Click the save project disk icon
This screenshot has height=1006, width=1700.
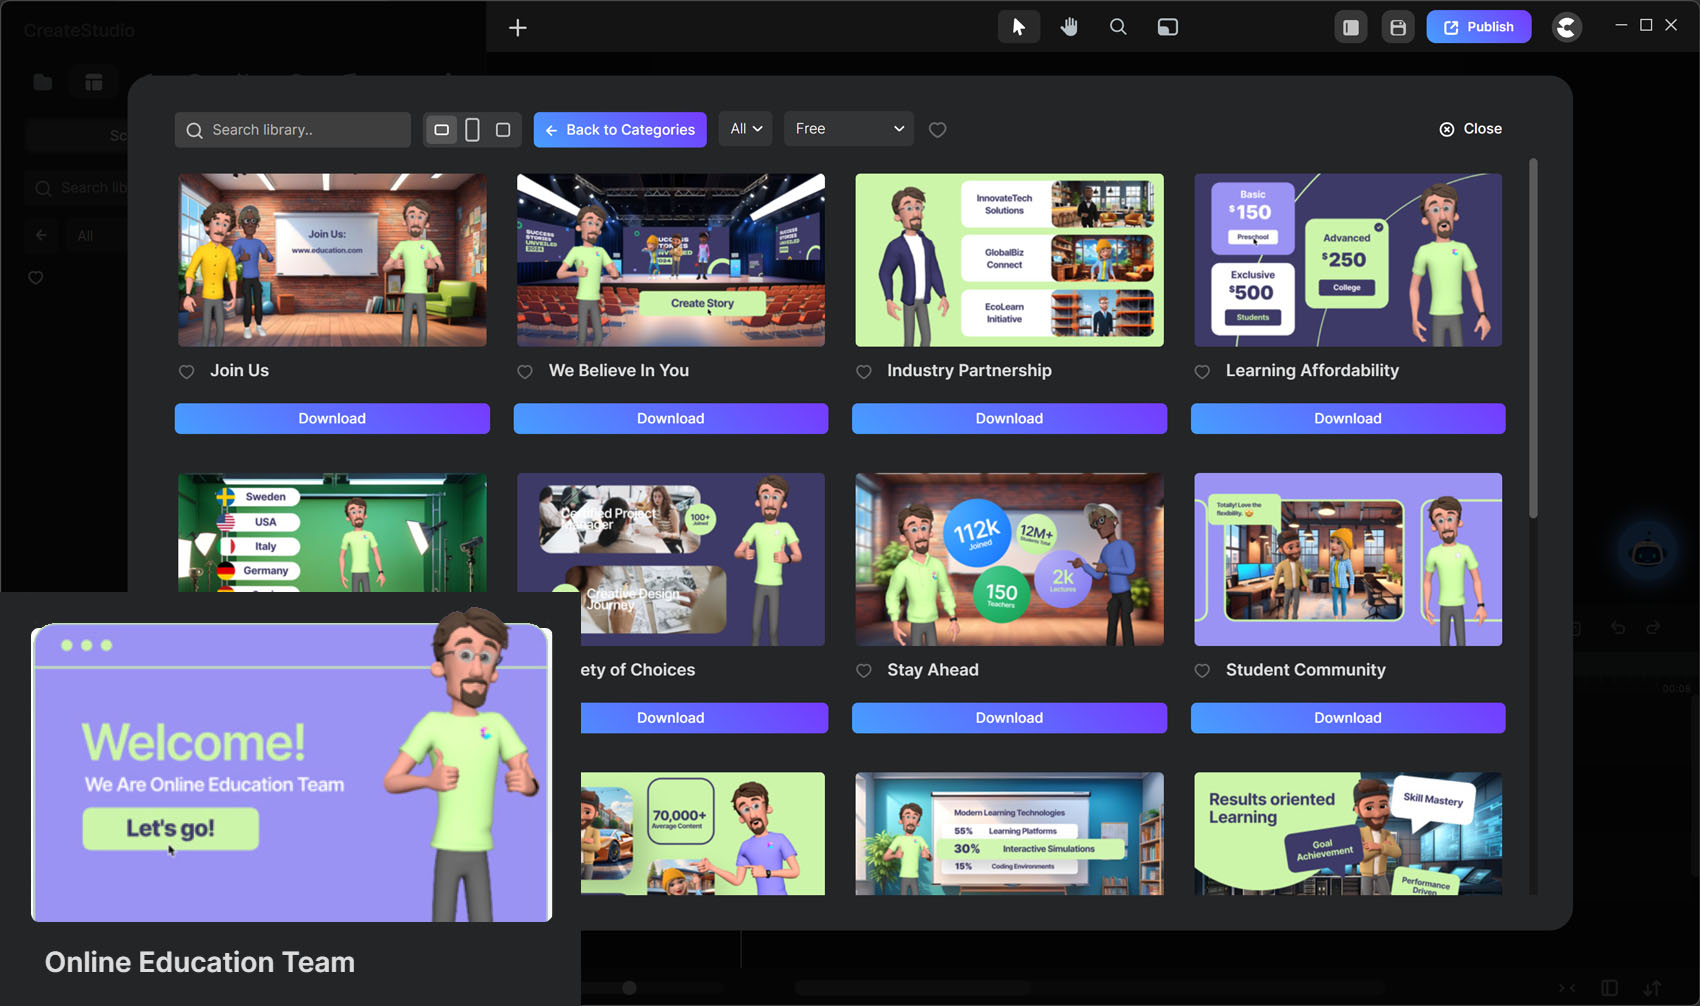pos(1398,27)
